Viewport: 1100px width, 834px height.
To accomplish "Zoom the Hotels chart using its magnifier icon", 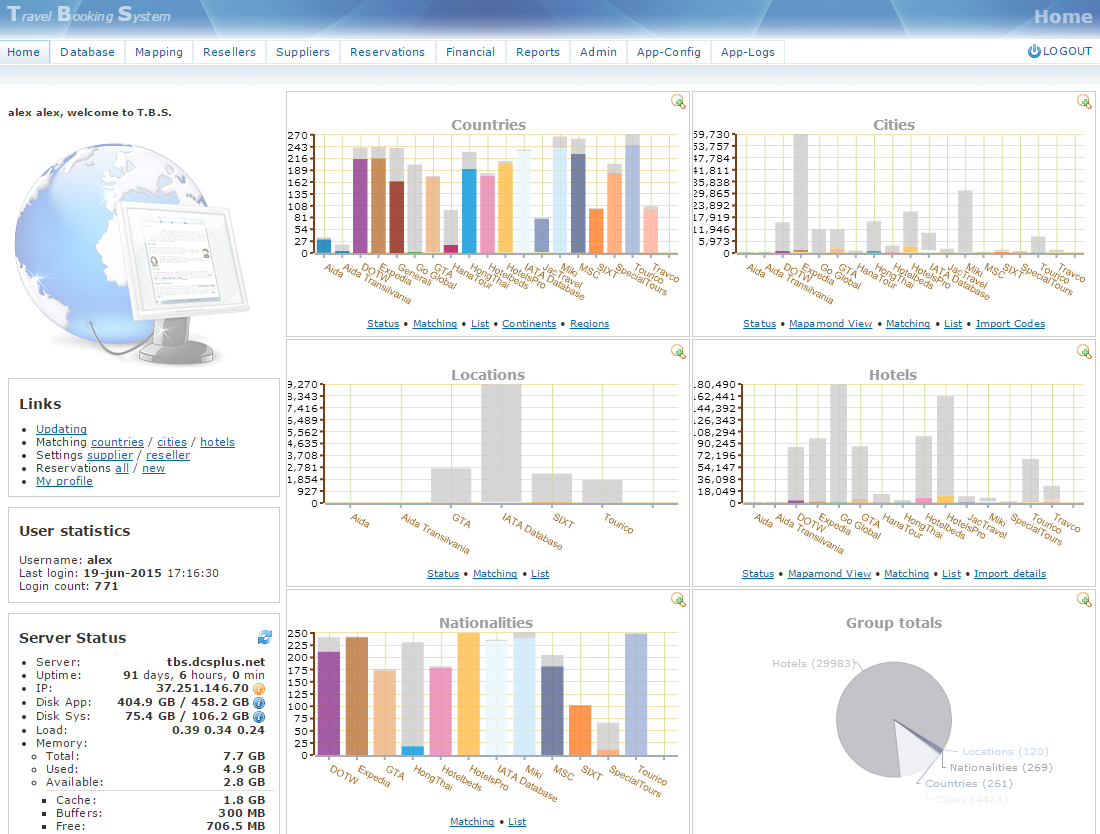I will [1084, 351].
